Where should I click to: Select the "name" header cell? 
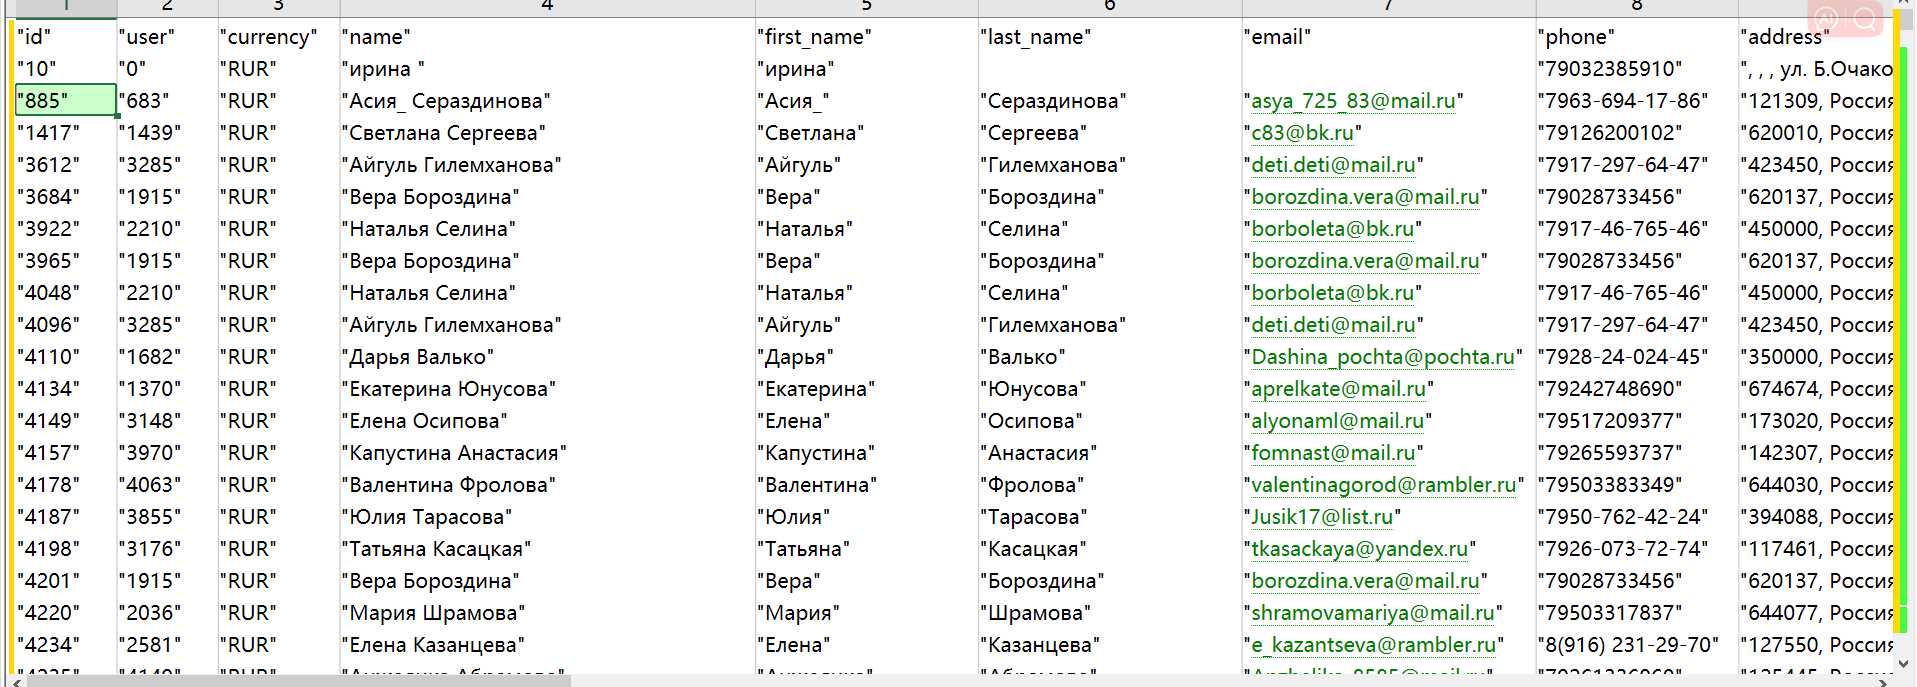point(548,37)
